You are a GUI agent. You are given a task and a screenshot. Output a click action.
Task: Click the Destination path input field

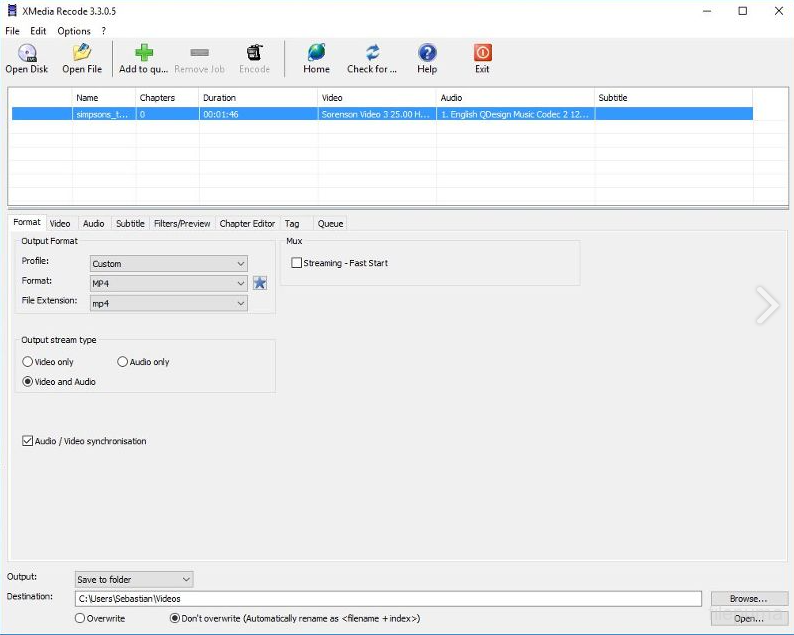coord(388,599)
